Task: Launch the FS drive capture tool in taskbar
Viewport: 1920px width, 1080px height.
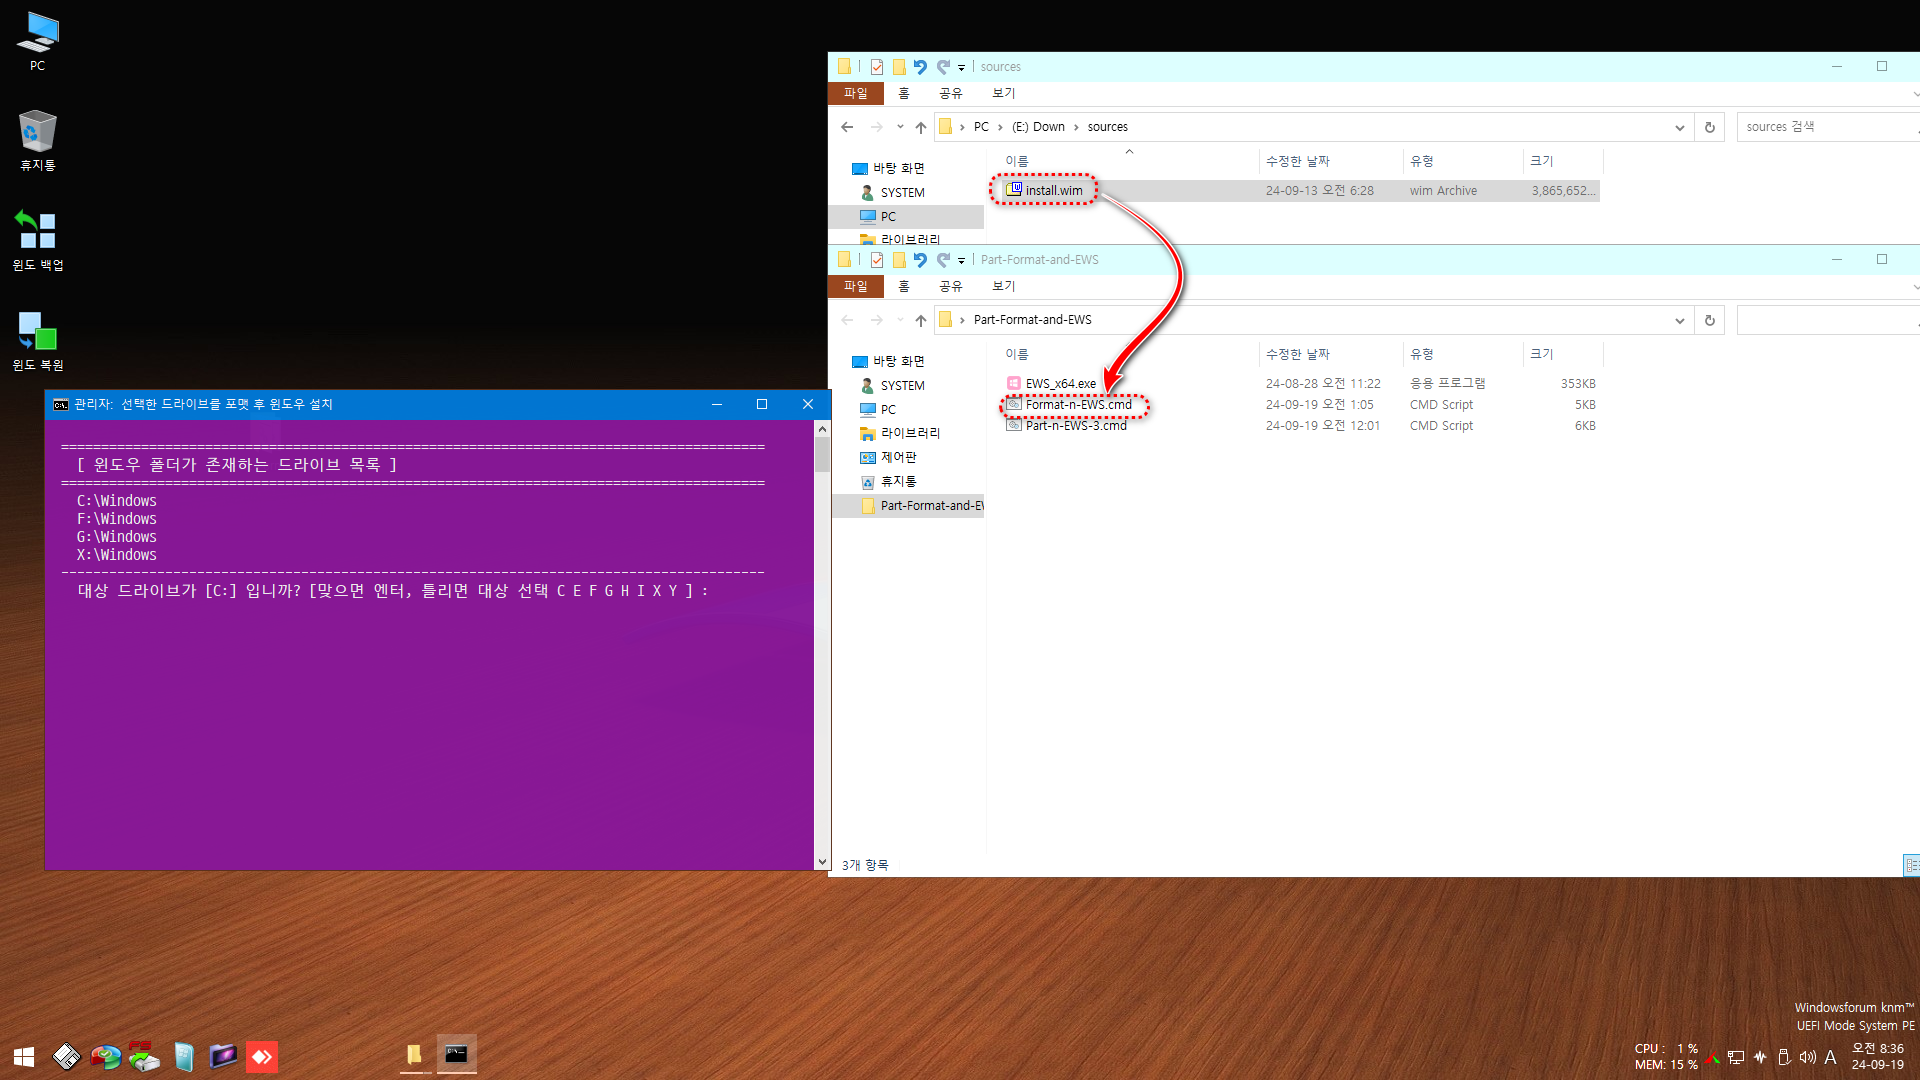Action: pos(144,1057)
